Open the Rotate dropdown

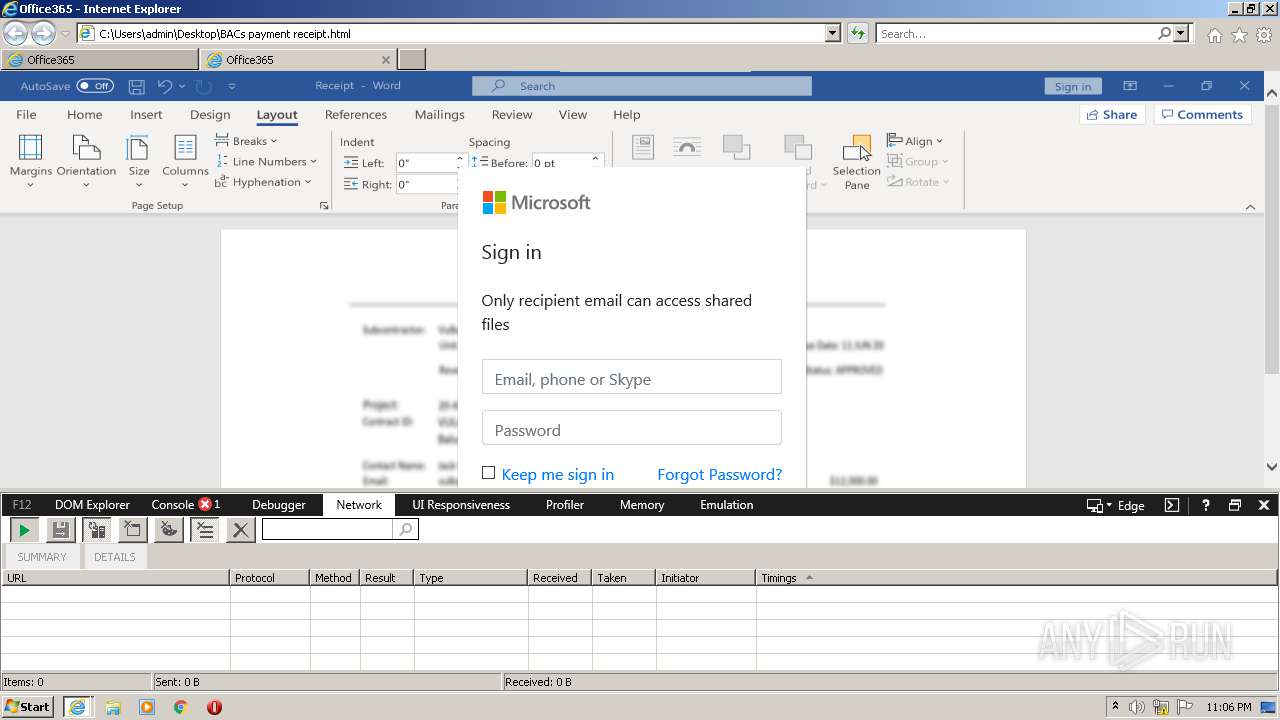pyautogui.click(x=918, y=182)
